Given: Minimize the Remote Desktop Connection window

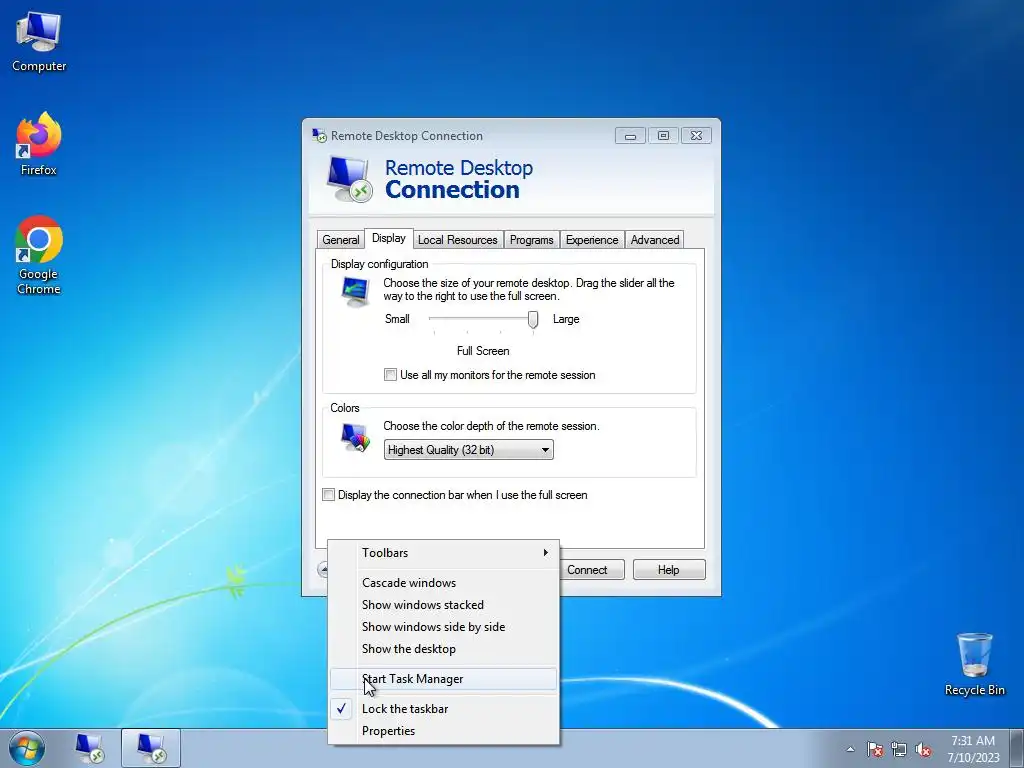Looking at the screenshot, I should [x=630, y=136].
